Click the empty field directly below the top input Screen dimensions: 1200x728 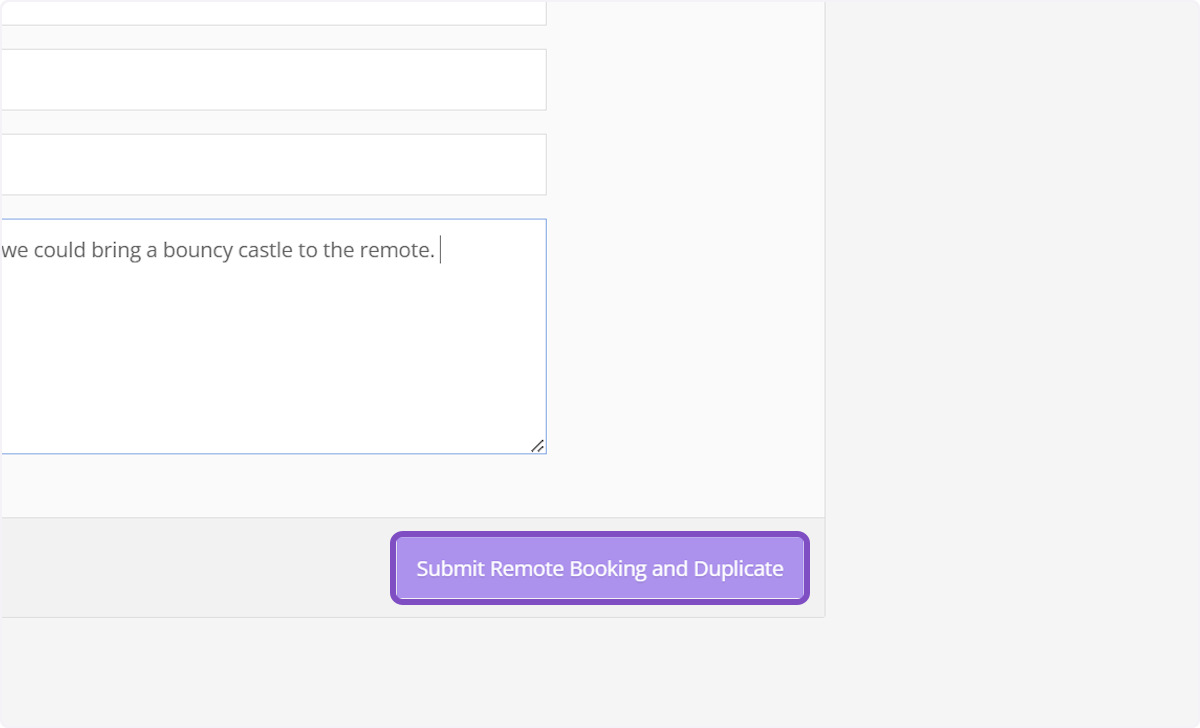click(270, 80)
